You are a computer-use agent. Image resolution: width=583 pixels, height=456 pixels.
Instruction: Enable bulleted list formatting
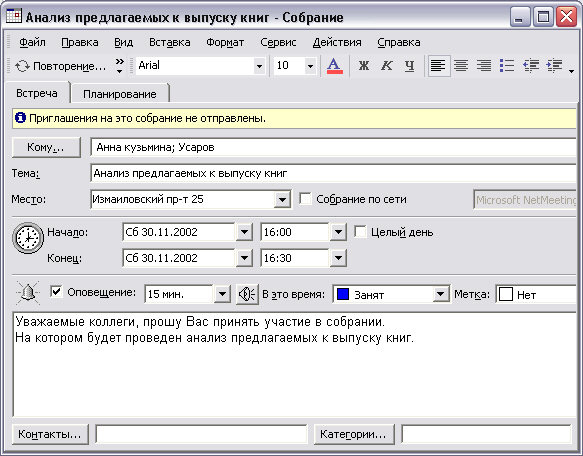coord(507,66)
